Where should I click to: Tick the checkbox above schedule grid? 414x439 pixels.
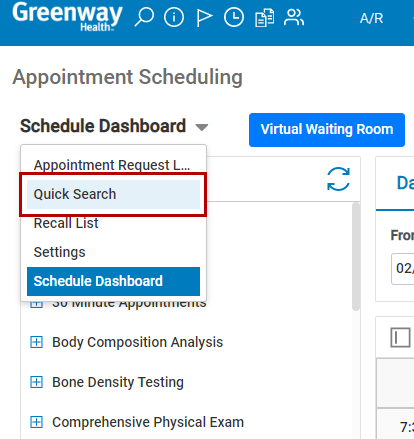click(x=400, y=337)
